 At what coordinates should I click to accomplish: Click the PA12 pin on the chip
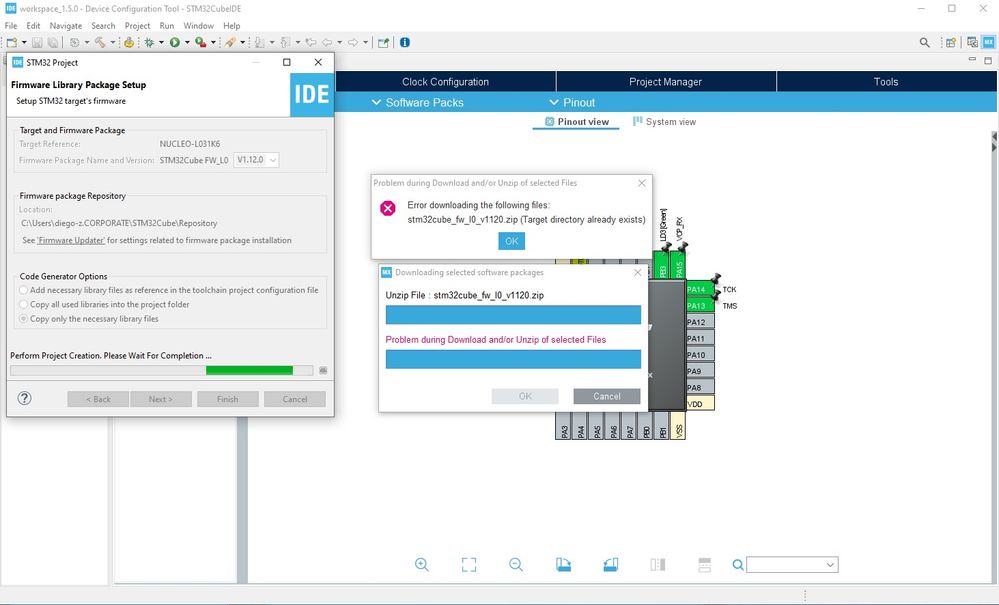pos(700,322)
